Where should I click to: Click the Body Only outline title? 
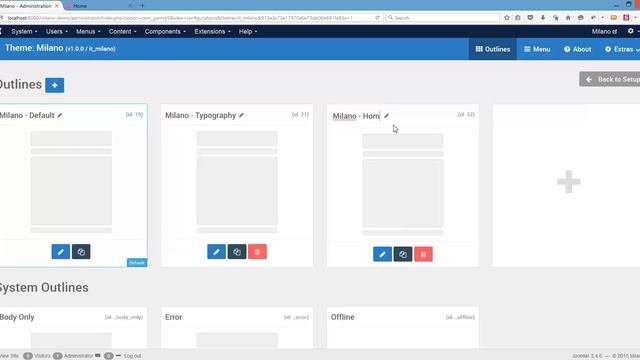17,317
